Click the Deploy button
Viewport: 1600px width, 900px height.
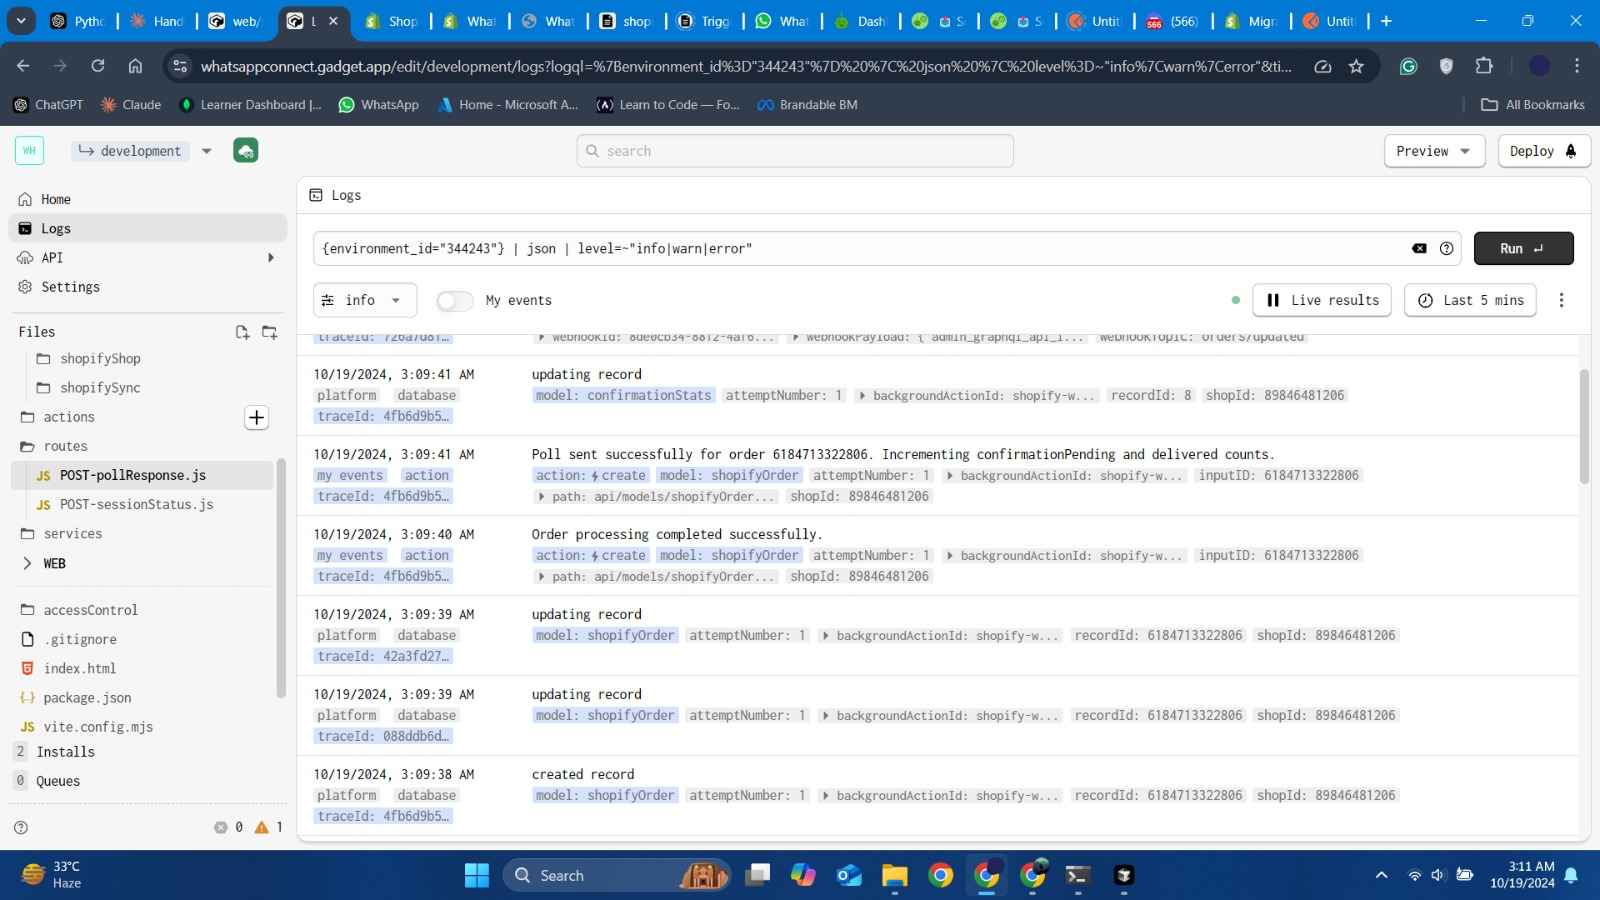click(1544, 151)
